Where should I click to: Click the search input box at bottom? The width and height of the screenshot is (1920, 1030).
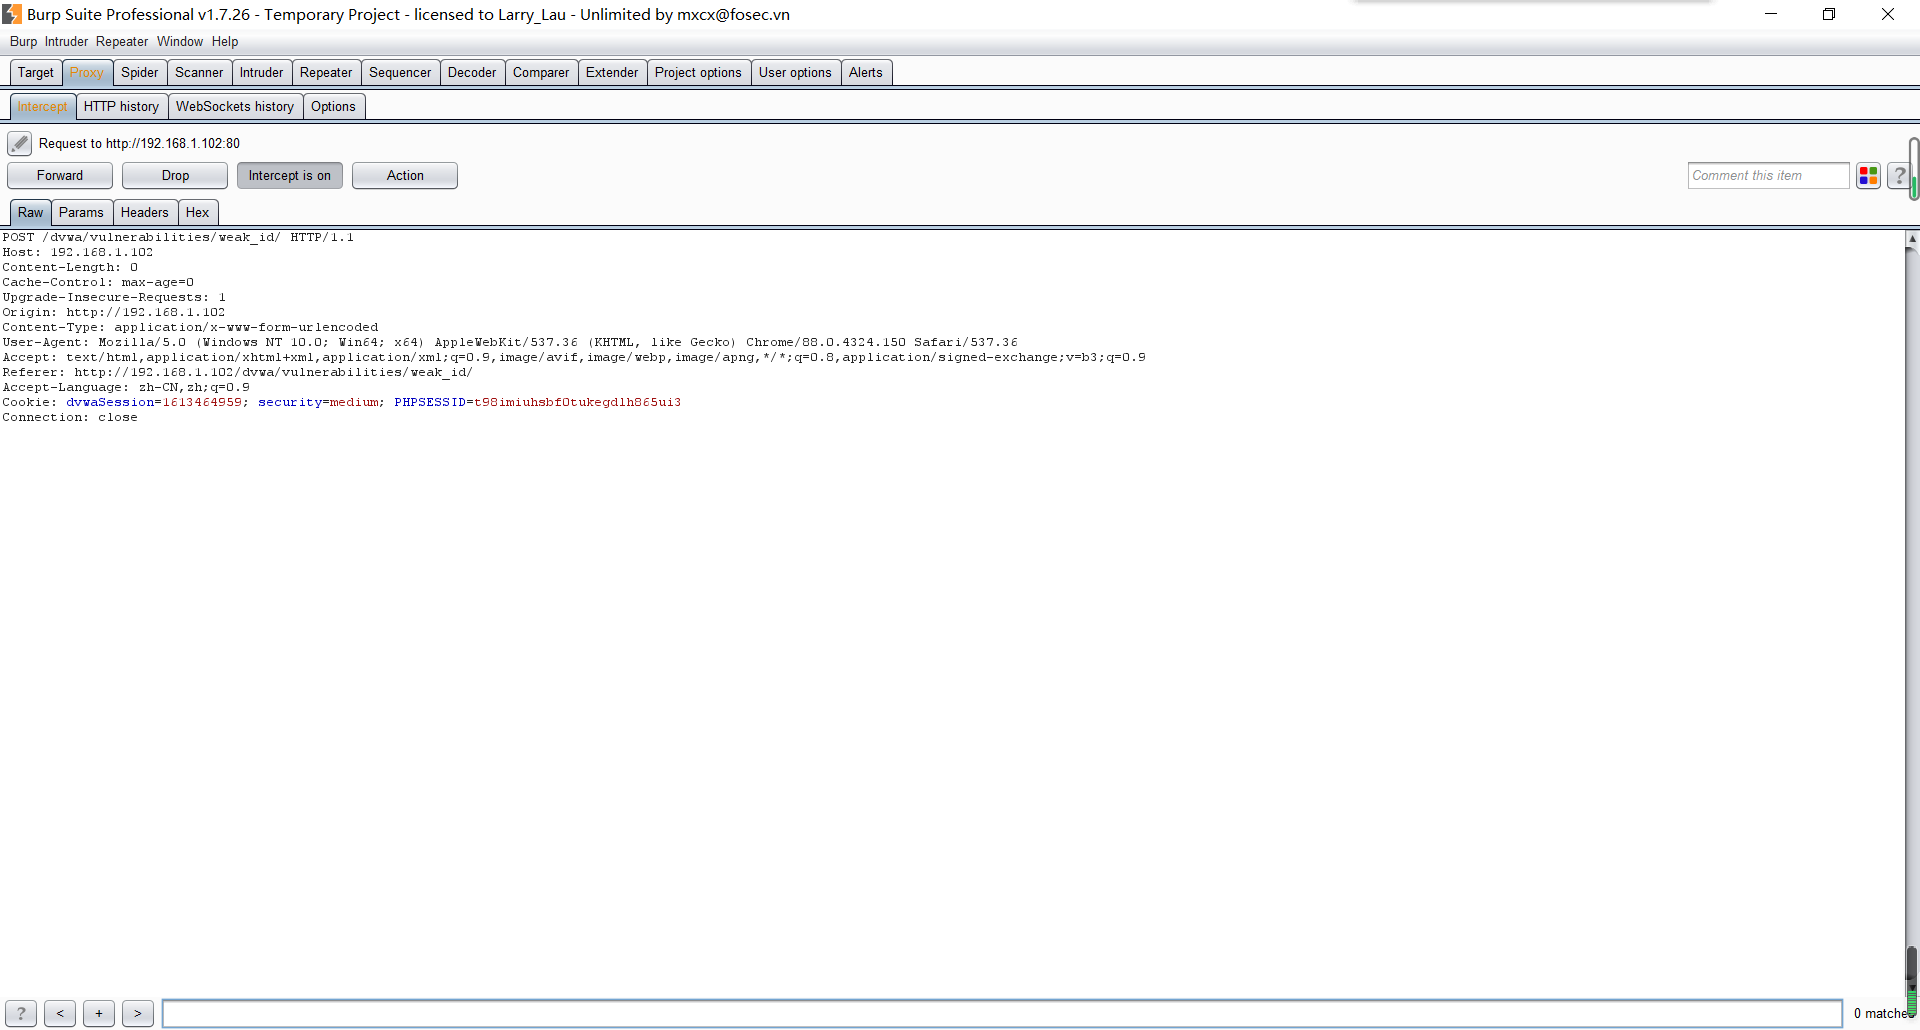[x=1001, y=1013]
